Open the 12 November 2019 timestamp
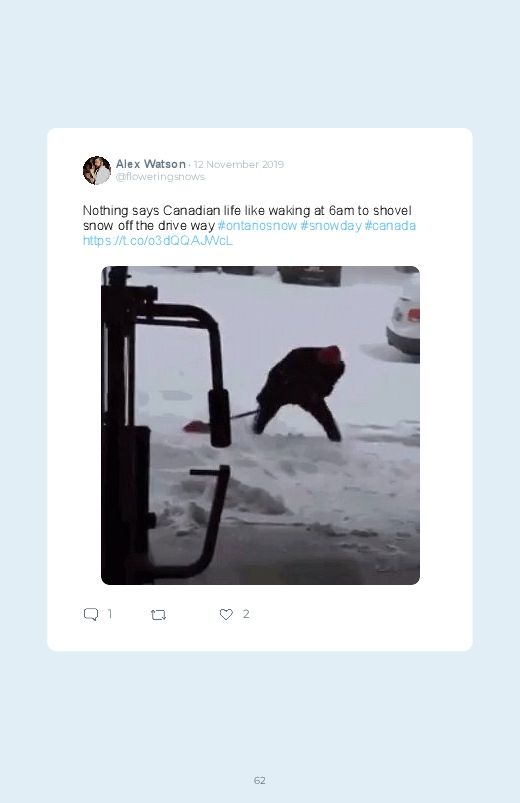This screenshot has height=803, width=520. [x=239, y=164]
